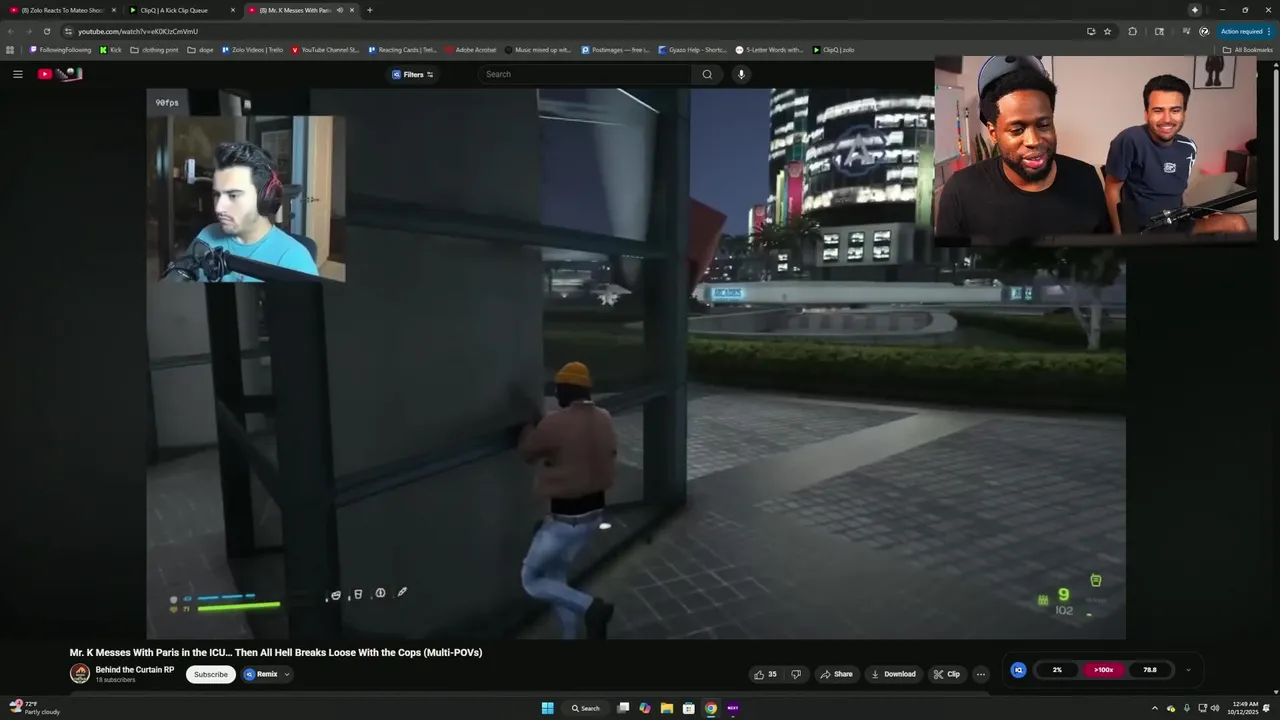Open the Kick bookmark

110,49
